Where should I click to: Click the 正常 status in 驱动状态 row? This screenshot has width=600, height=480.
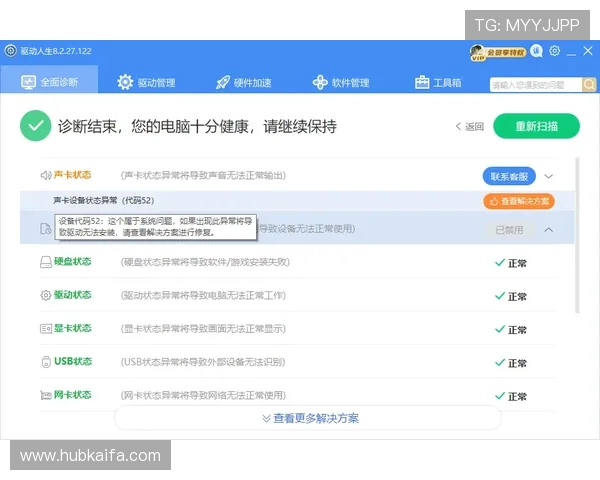coord(511,296)
